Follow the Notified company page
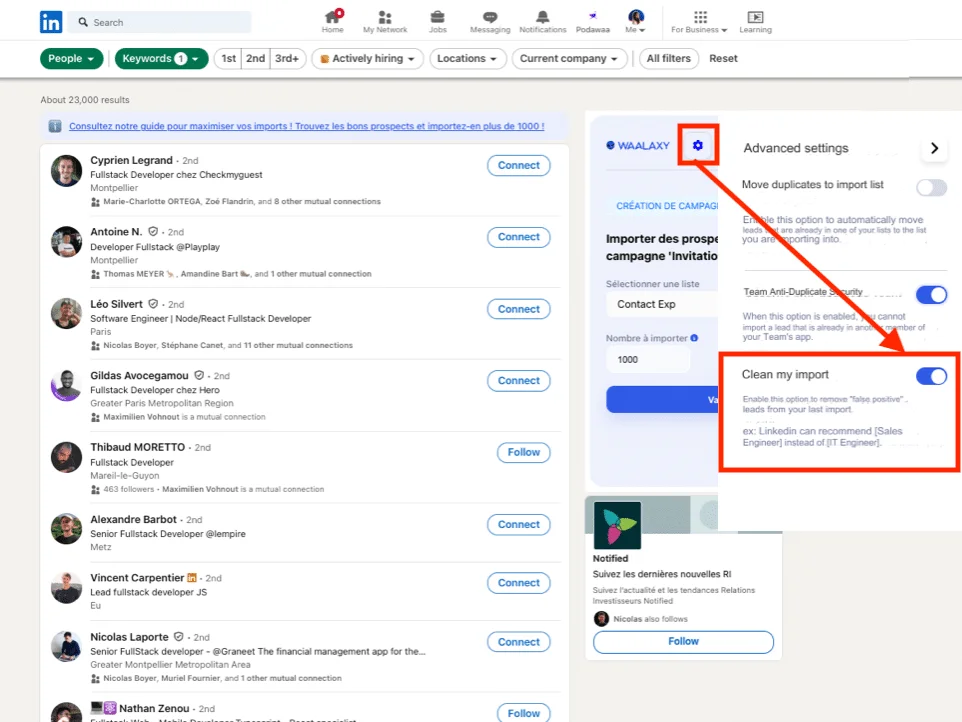962x722 pixels. pos(683,642)
